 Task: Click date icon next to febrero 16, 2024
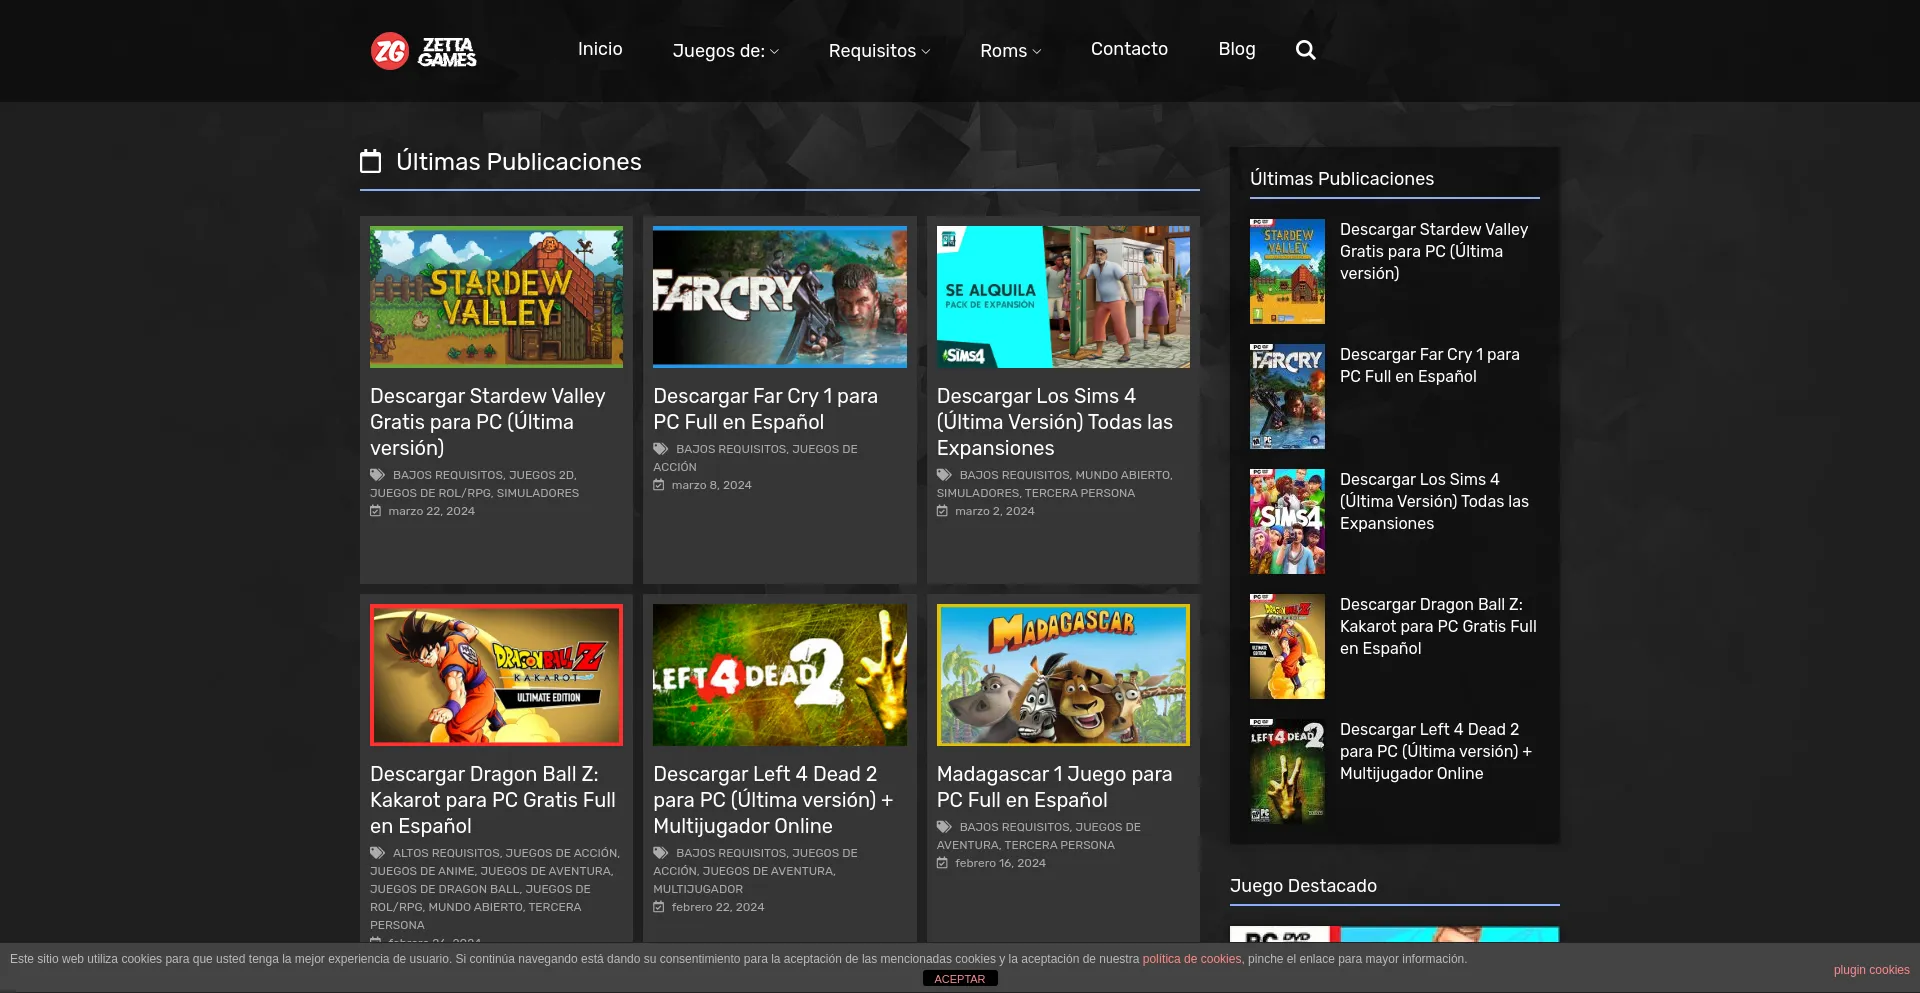942,863
